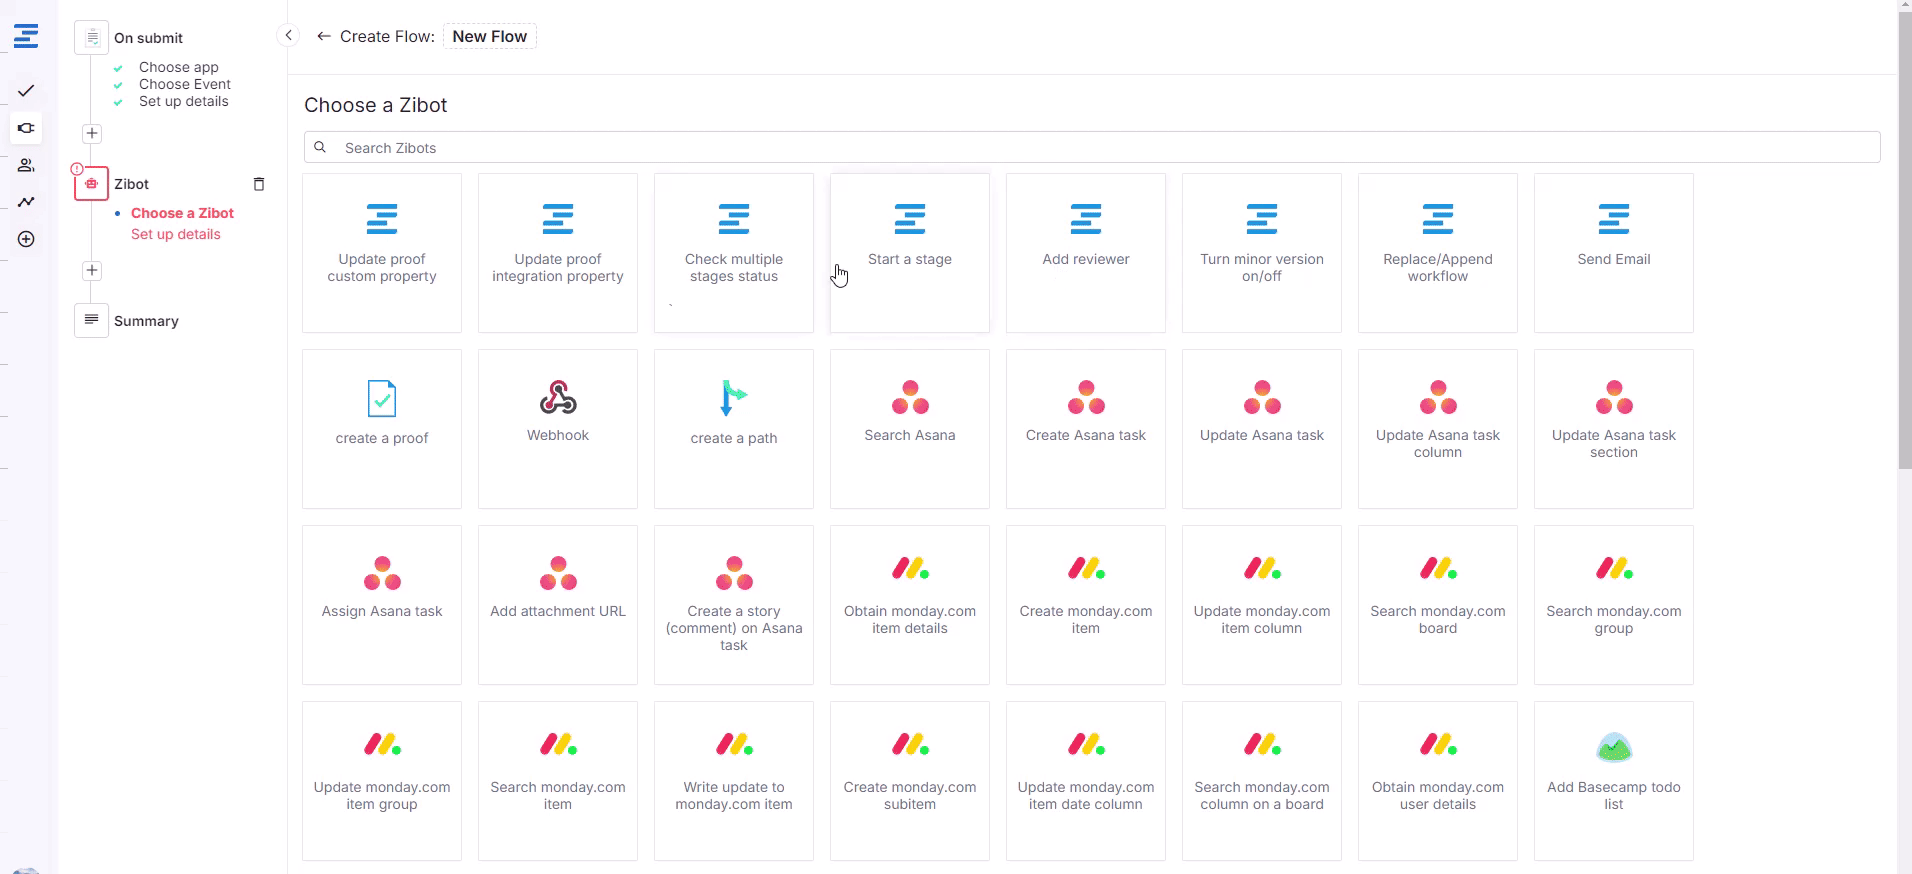Choose Update monday.com item date column Zibot
The height and width of the screenshot is (874, 1912).
1086,781
